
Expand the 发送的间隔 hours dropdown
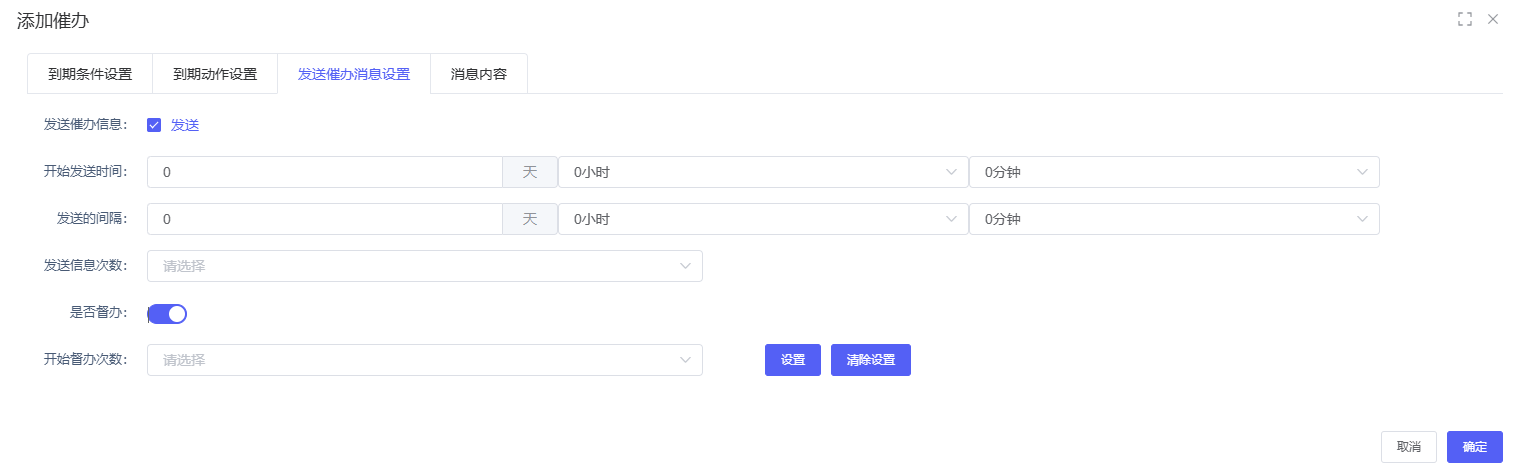pyautogui.click(x=763, y=219)
